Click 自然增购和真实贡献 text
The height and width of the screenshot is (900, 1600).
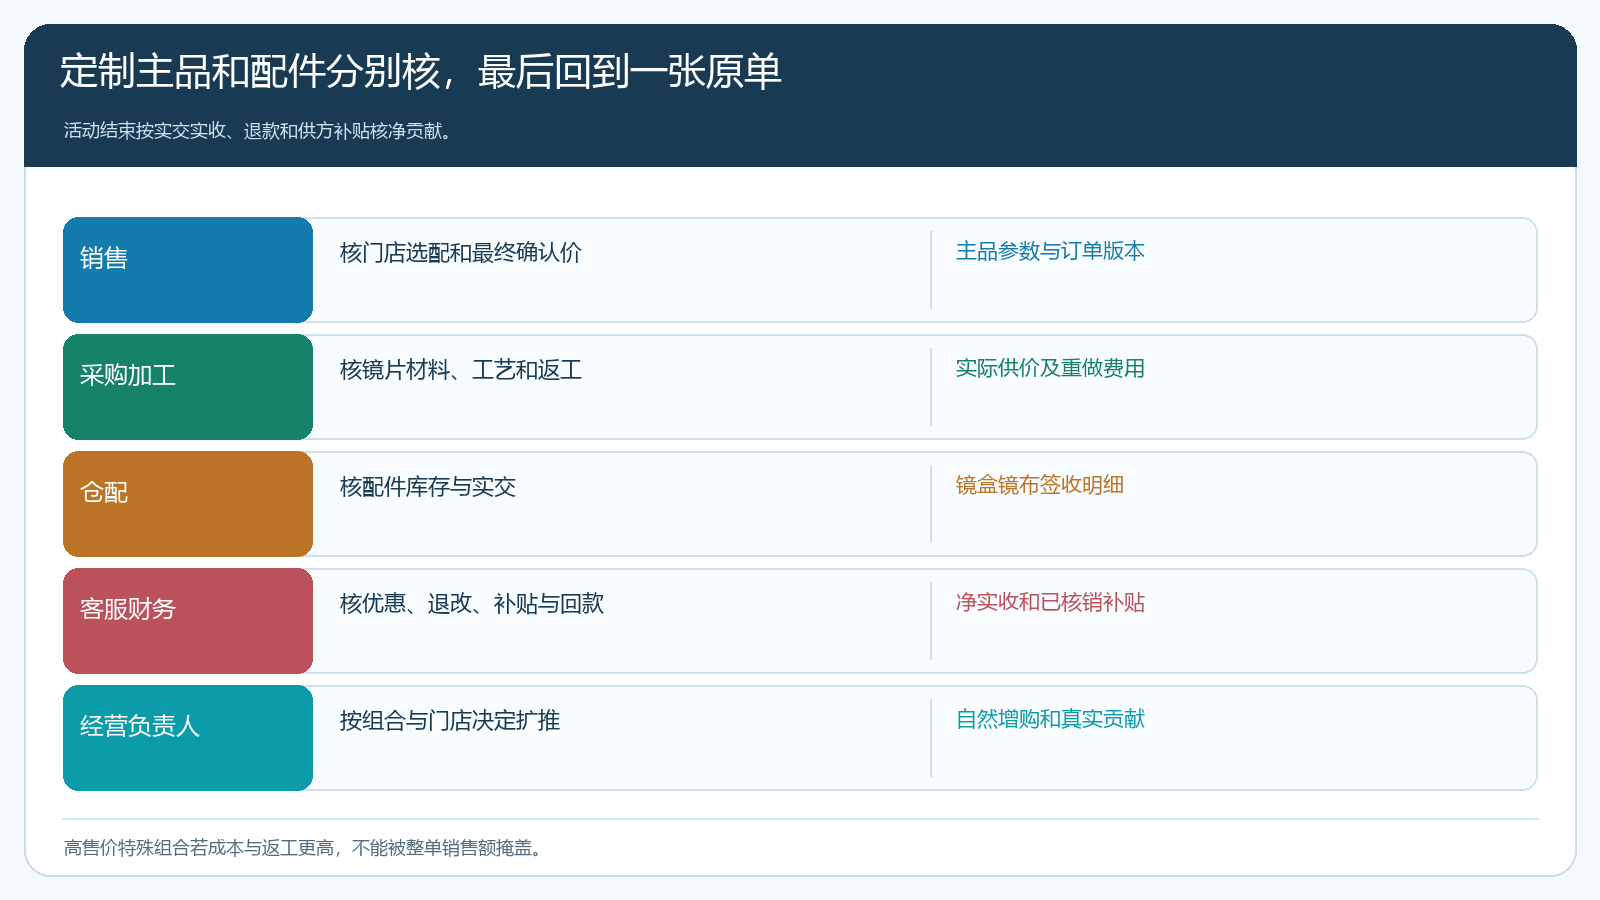[x=1050, y=719]
